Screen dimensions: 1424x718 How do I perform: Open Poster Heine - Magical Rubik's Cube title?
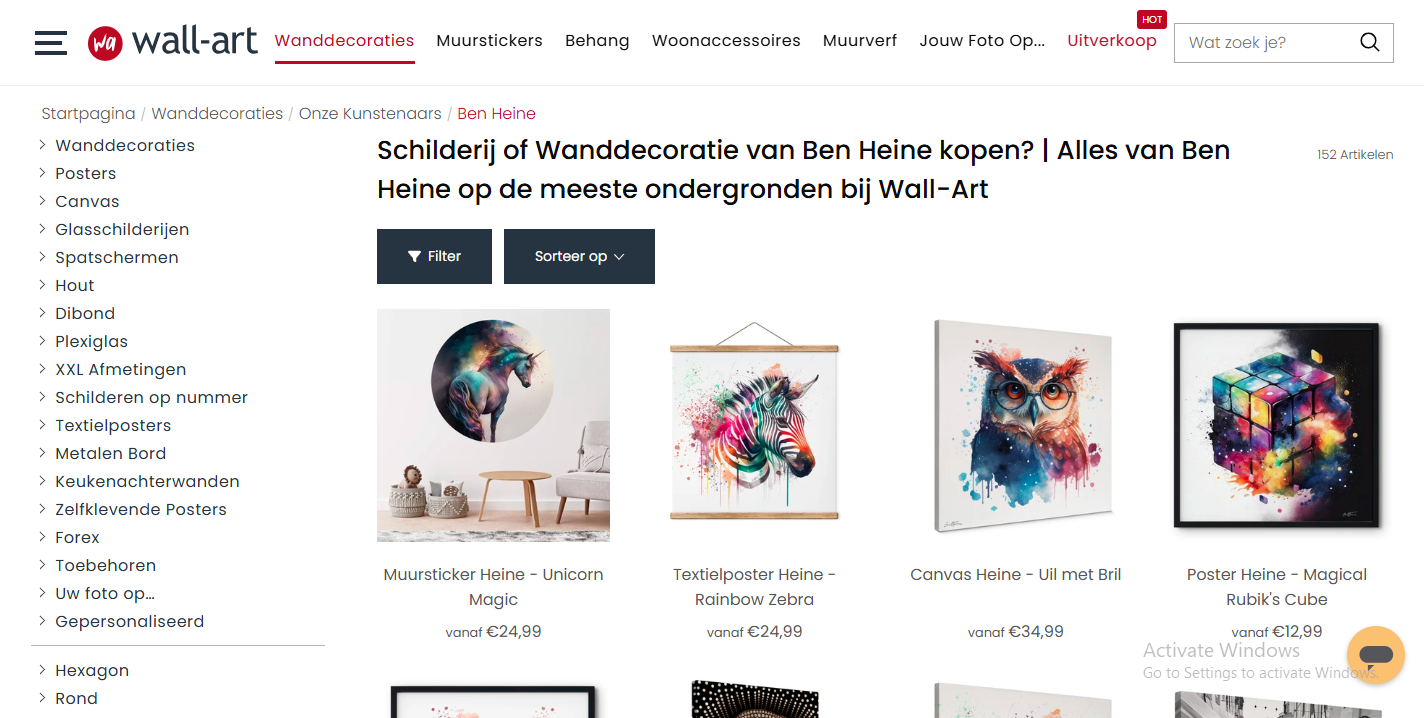point(1277,587)
